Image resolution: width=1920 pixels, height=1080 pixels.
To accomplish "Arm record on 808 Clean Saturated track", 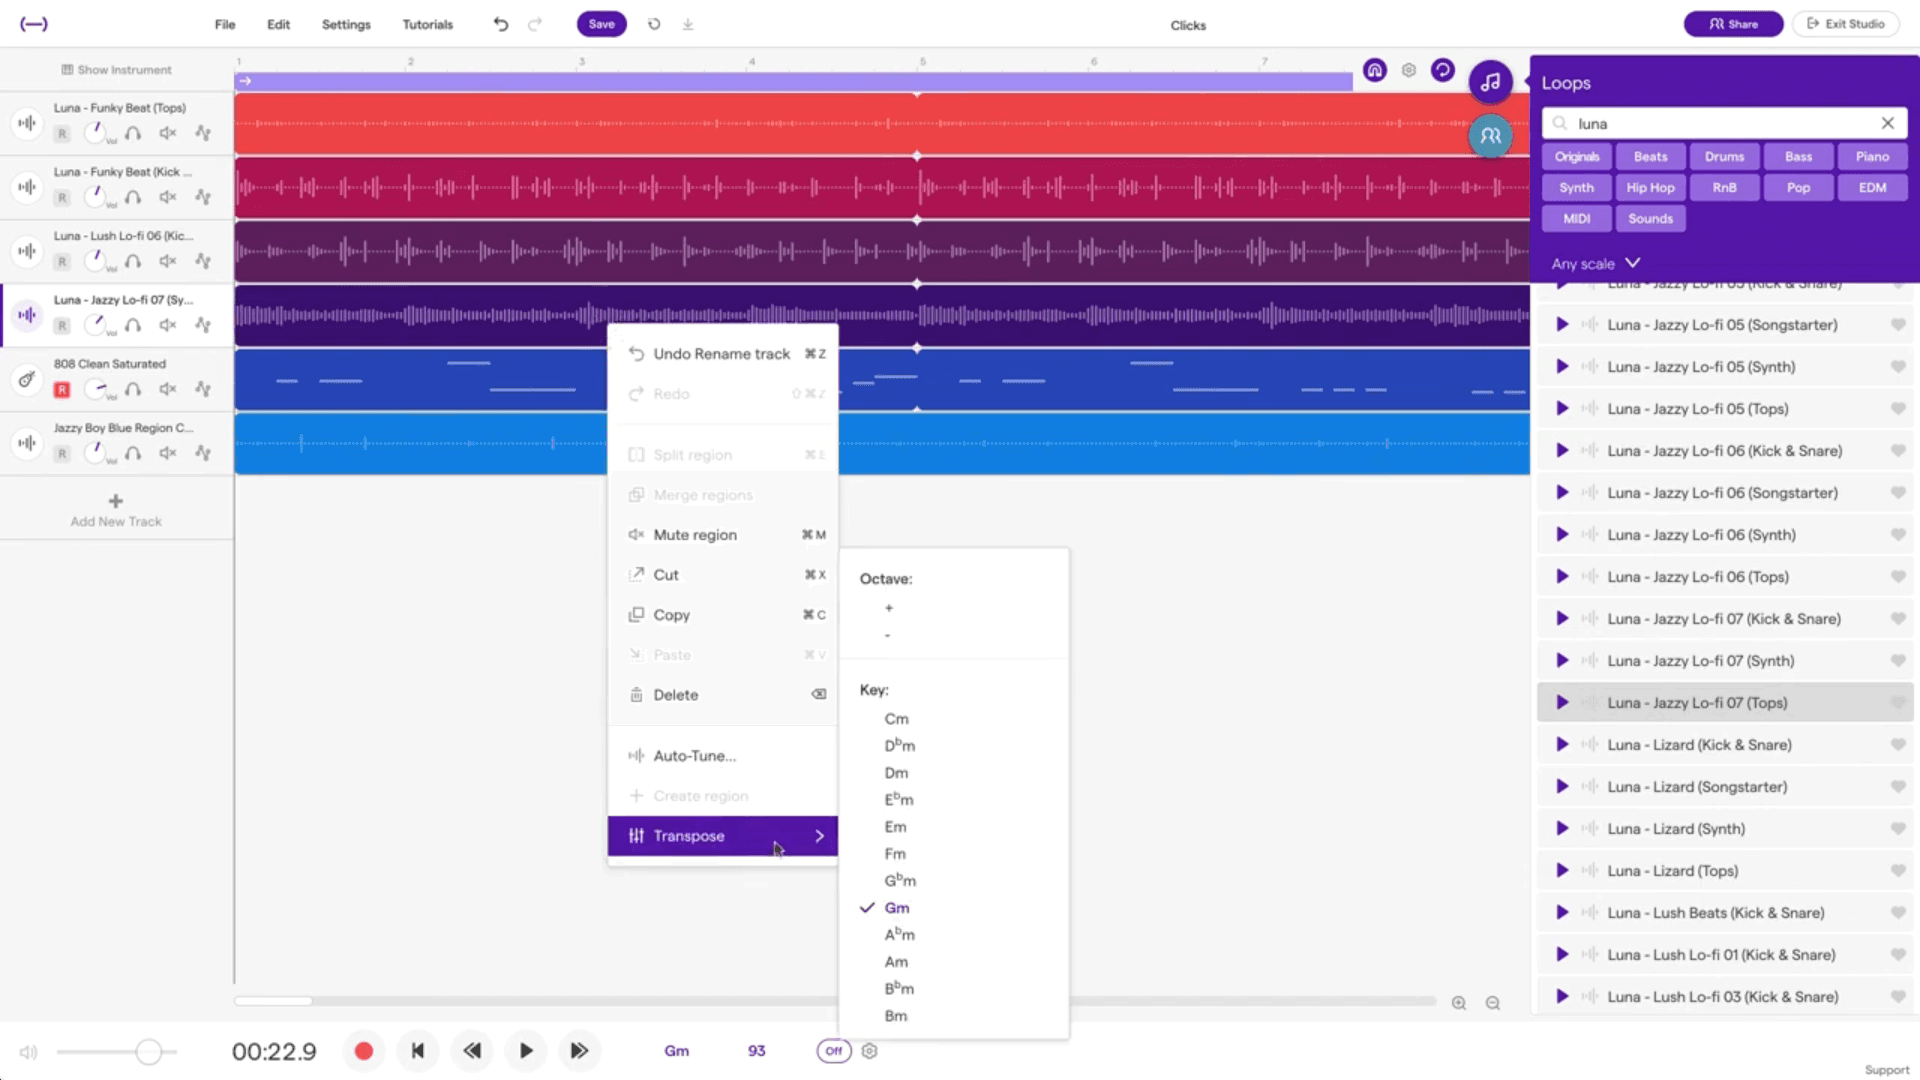I will pyautogui.click(x=62, y=390).
